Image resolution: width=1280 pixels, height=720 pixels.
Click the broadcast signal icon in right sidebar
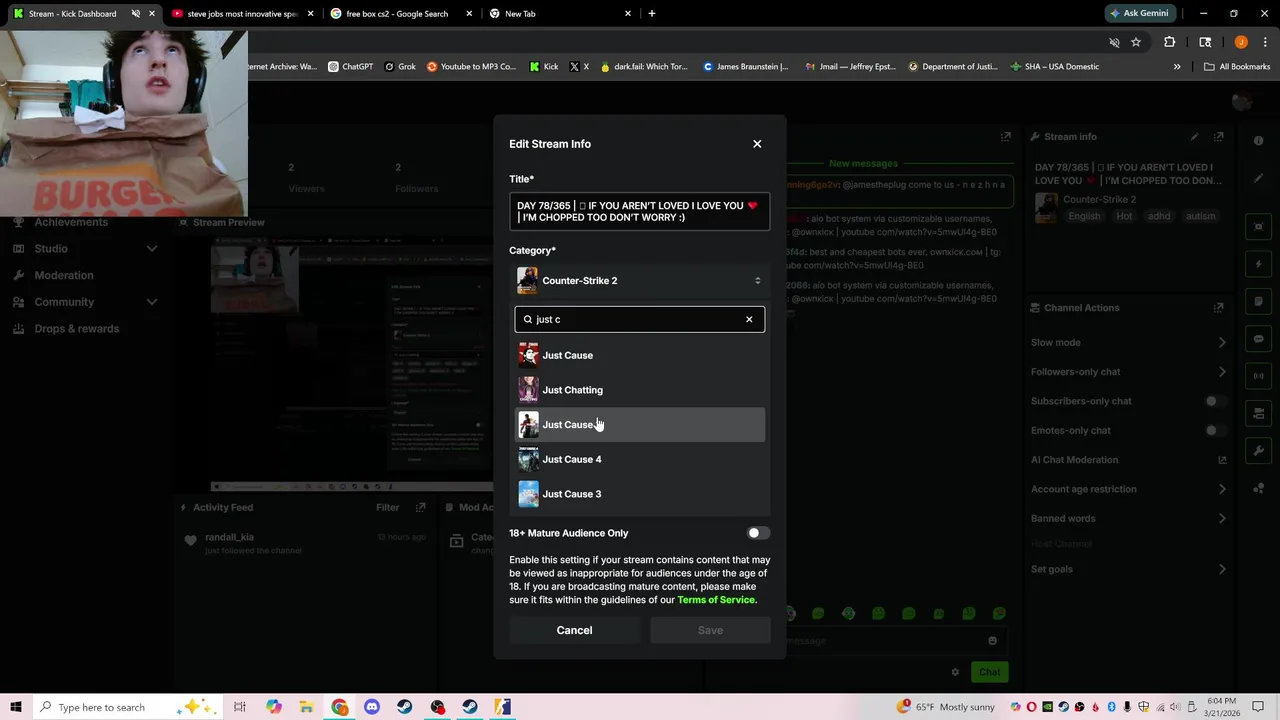tap(1258, 376)
